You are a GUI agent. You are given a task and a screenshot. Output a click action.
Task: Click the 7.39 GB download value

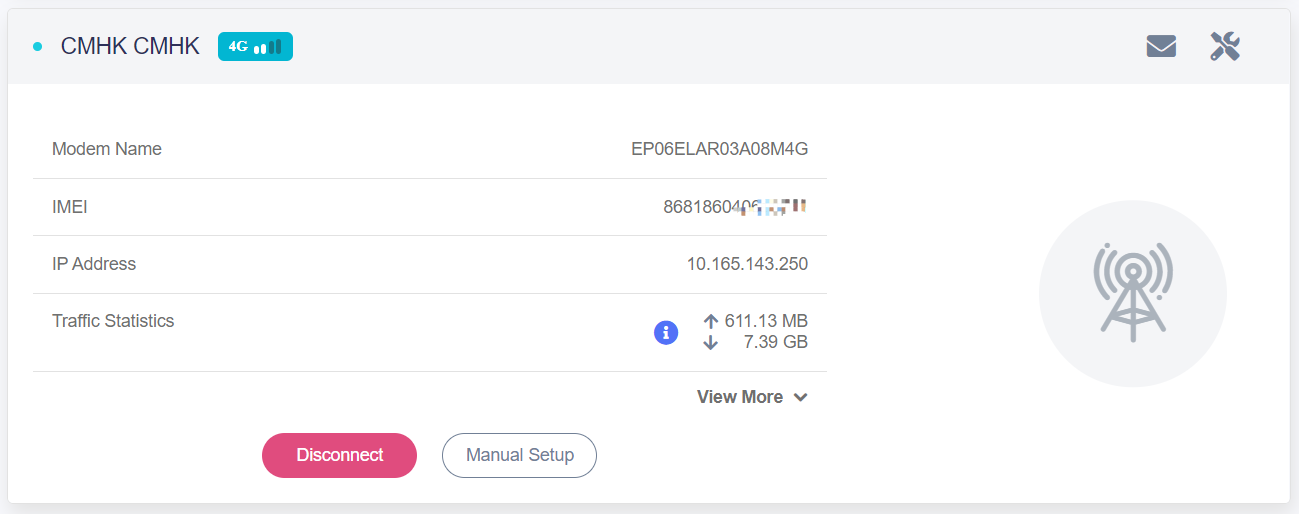(775, 342)
